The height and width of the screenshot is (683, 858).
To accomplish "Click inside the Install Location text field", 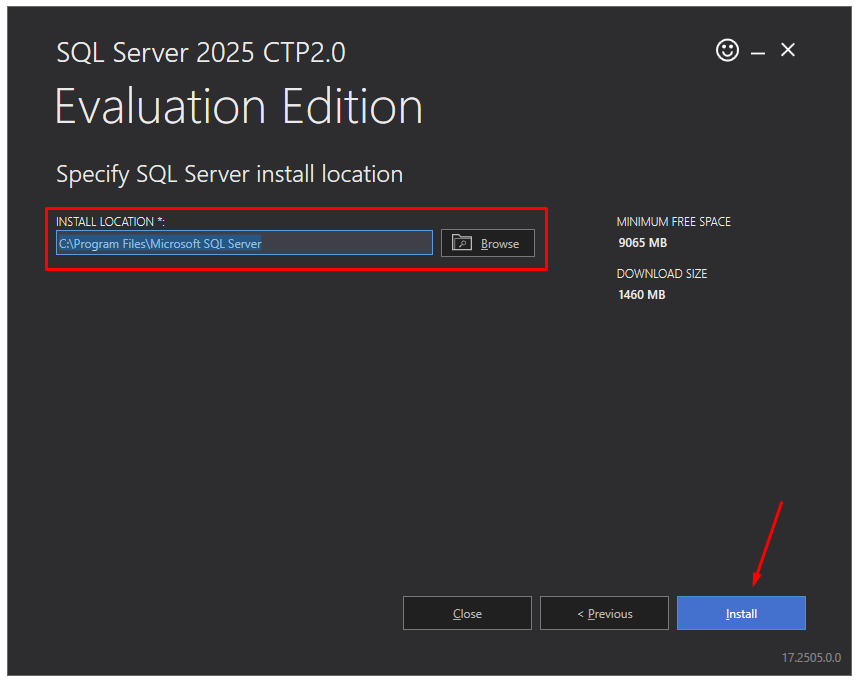I will click(244, 242).
